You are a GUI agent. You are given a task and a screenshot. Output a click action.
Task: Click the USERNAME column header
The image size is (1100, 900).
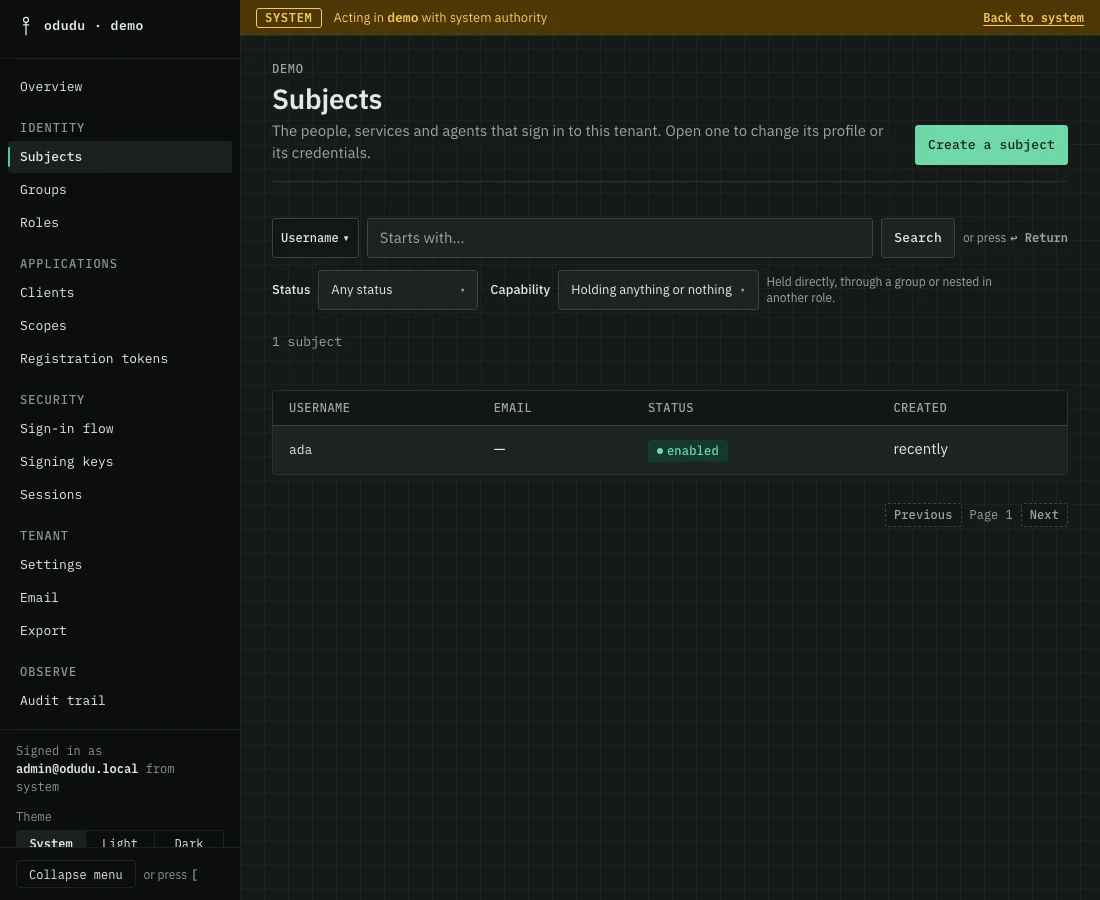(319, 408)
